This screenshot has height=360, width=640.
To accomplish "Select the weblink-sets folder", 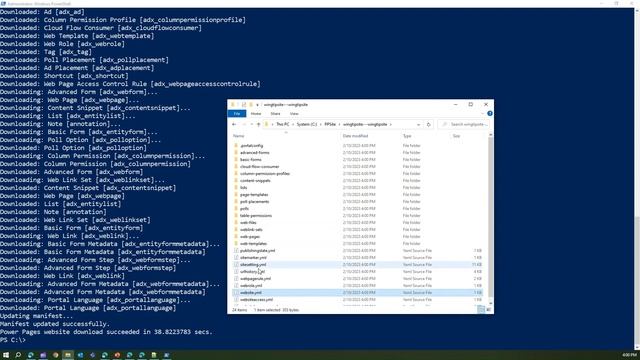I will pos(251,229).
